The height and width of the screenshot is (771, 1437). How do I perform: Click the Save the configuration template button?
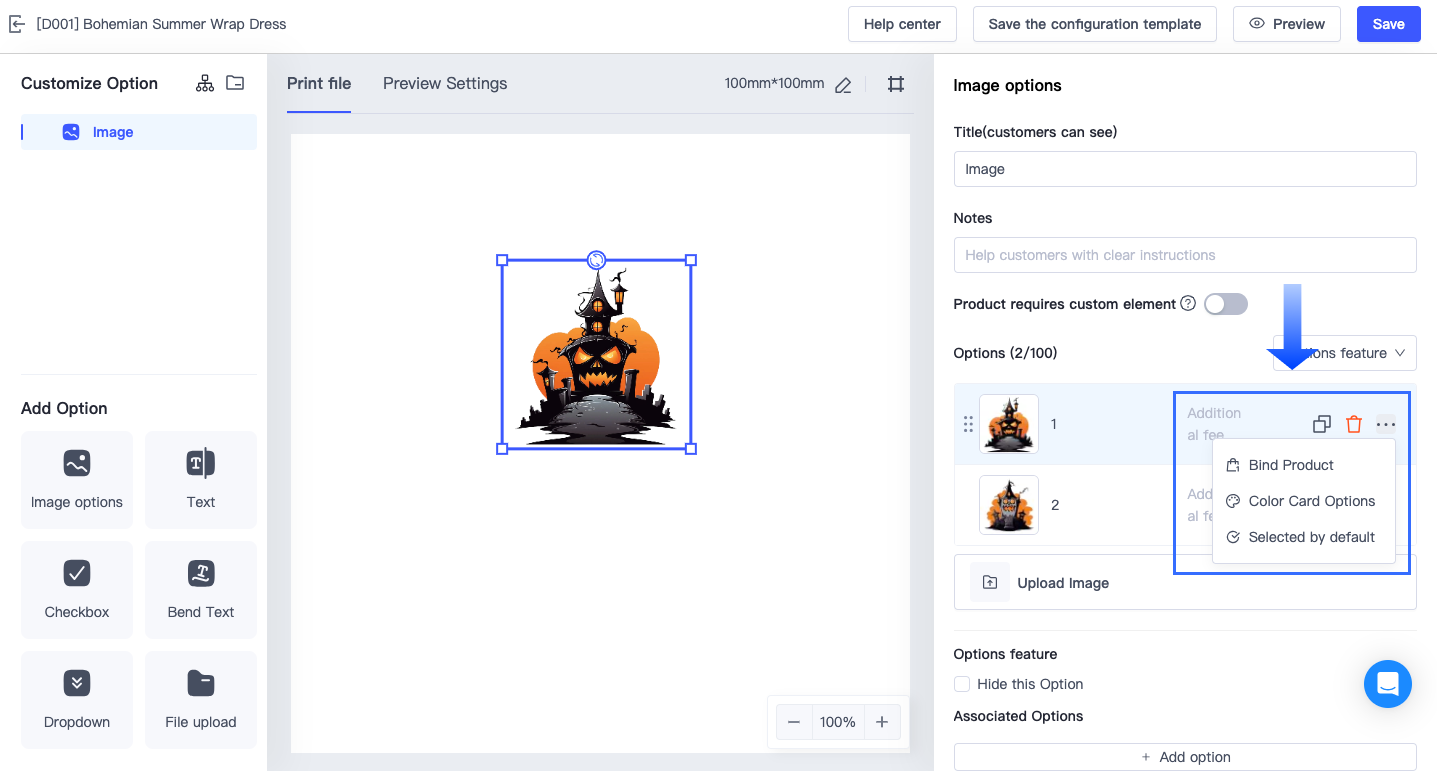click(1094, 24)
